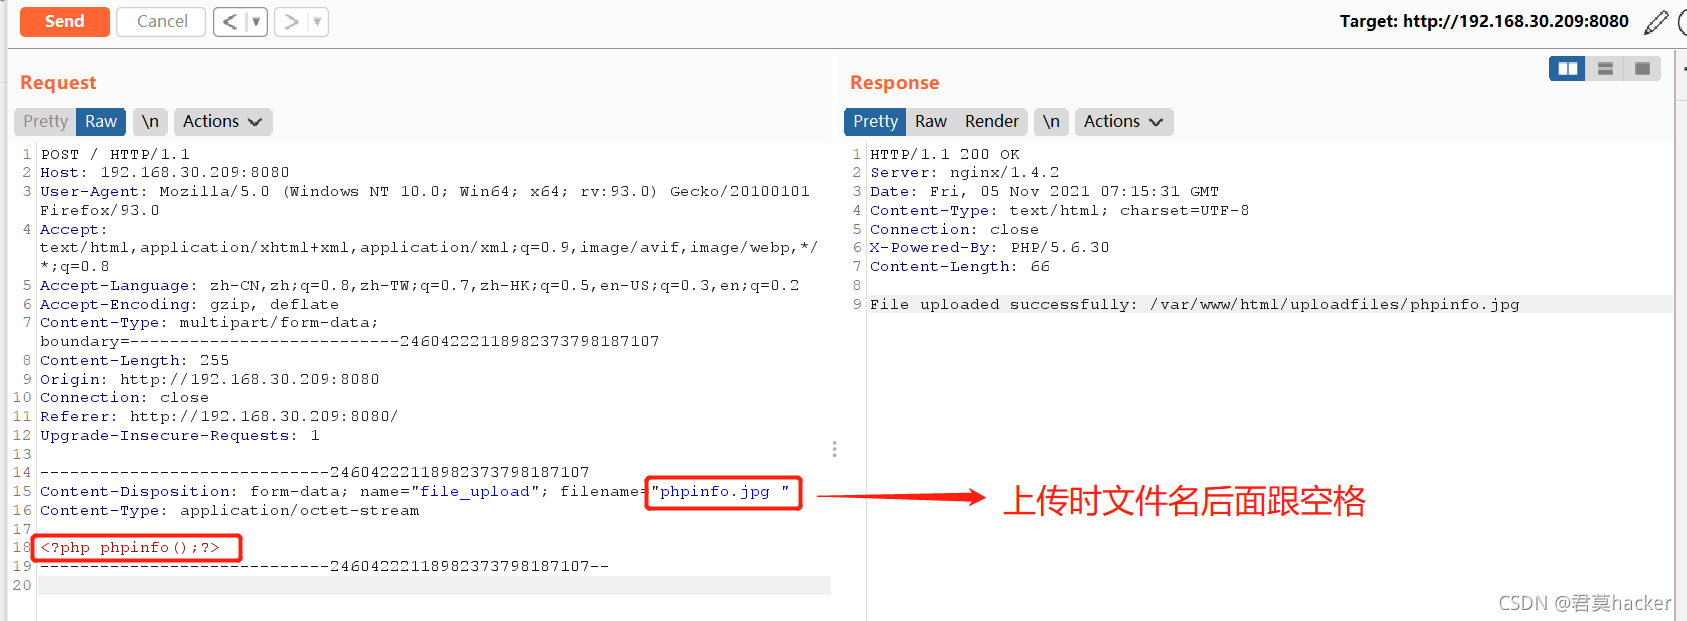Click the Accept-Encoding header line
The height and width of the screenshot is (621, 1687).
190,304
